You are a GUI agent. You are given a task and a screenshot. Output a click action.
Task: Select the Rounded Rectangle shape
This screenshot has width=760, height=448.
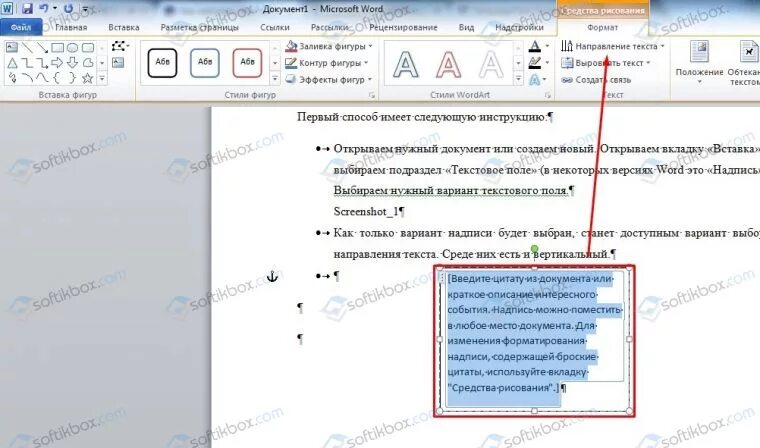[88, 48]
